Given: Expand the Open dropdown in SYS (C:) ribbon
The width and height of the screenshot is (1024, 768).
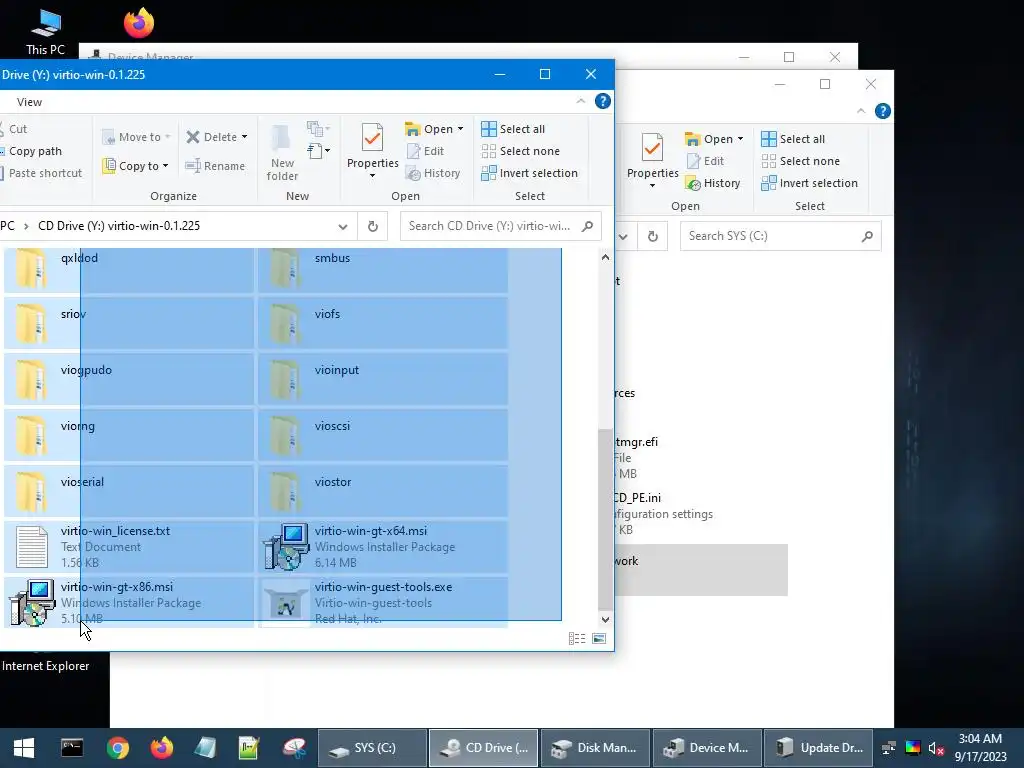Looking at the screenshot, I should (740, 139).
